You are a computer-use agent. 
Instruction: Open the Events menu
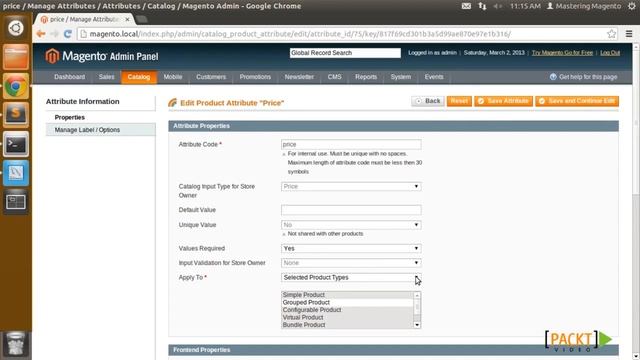click(x=433, y=77)
